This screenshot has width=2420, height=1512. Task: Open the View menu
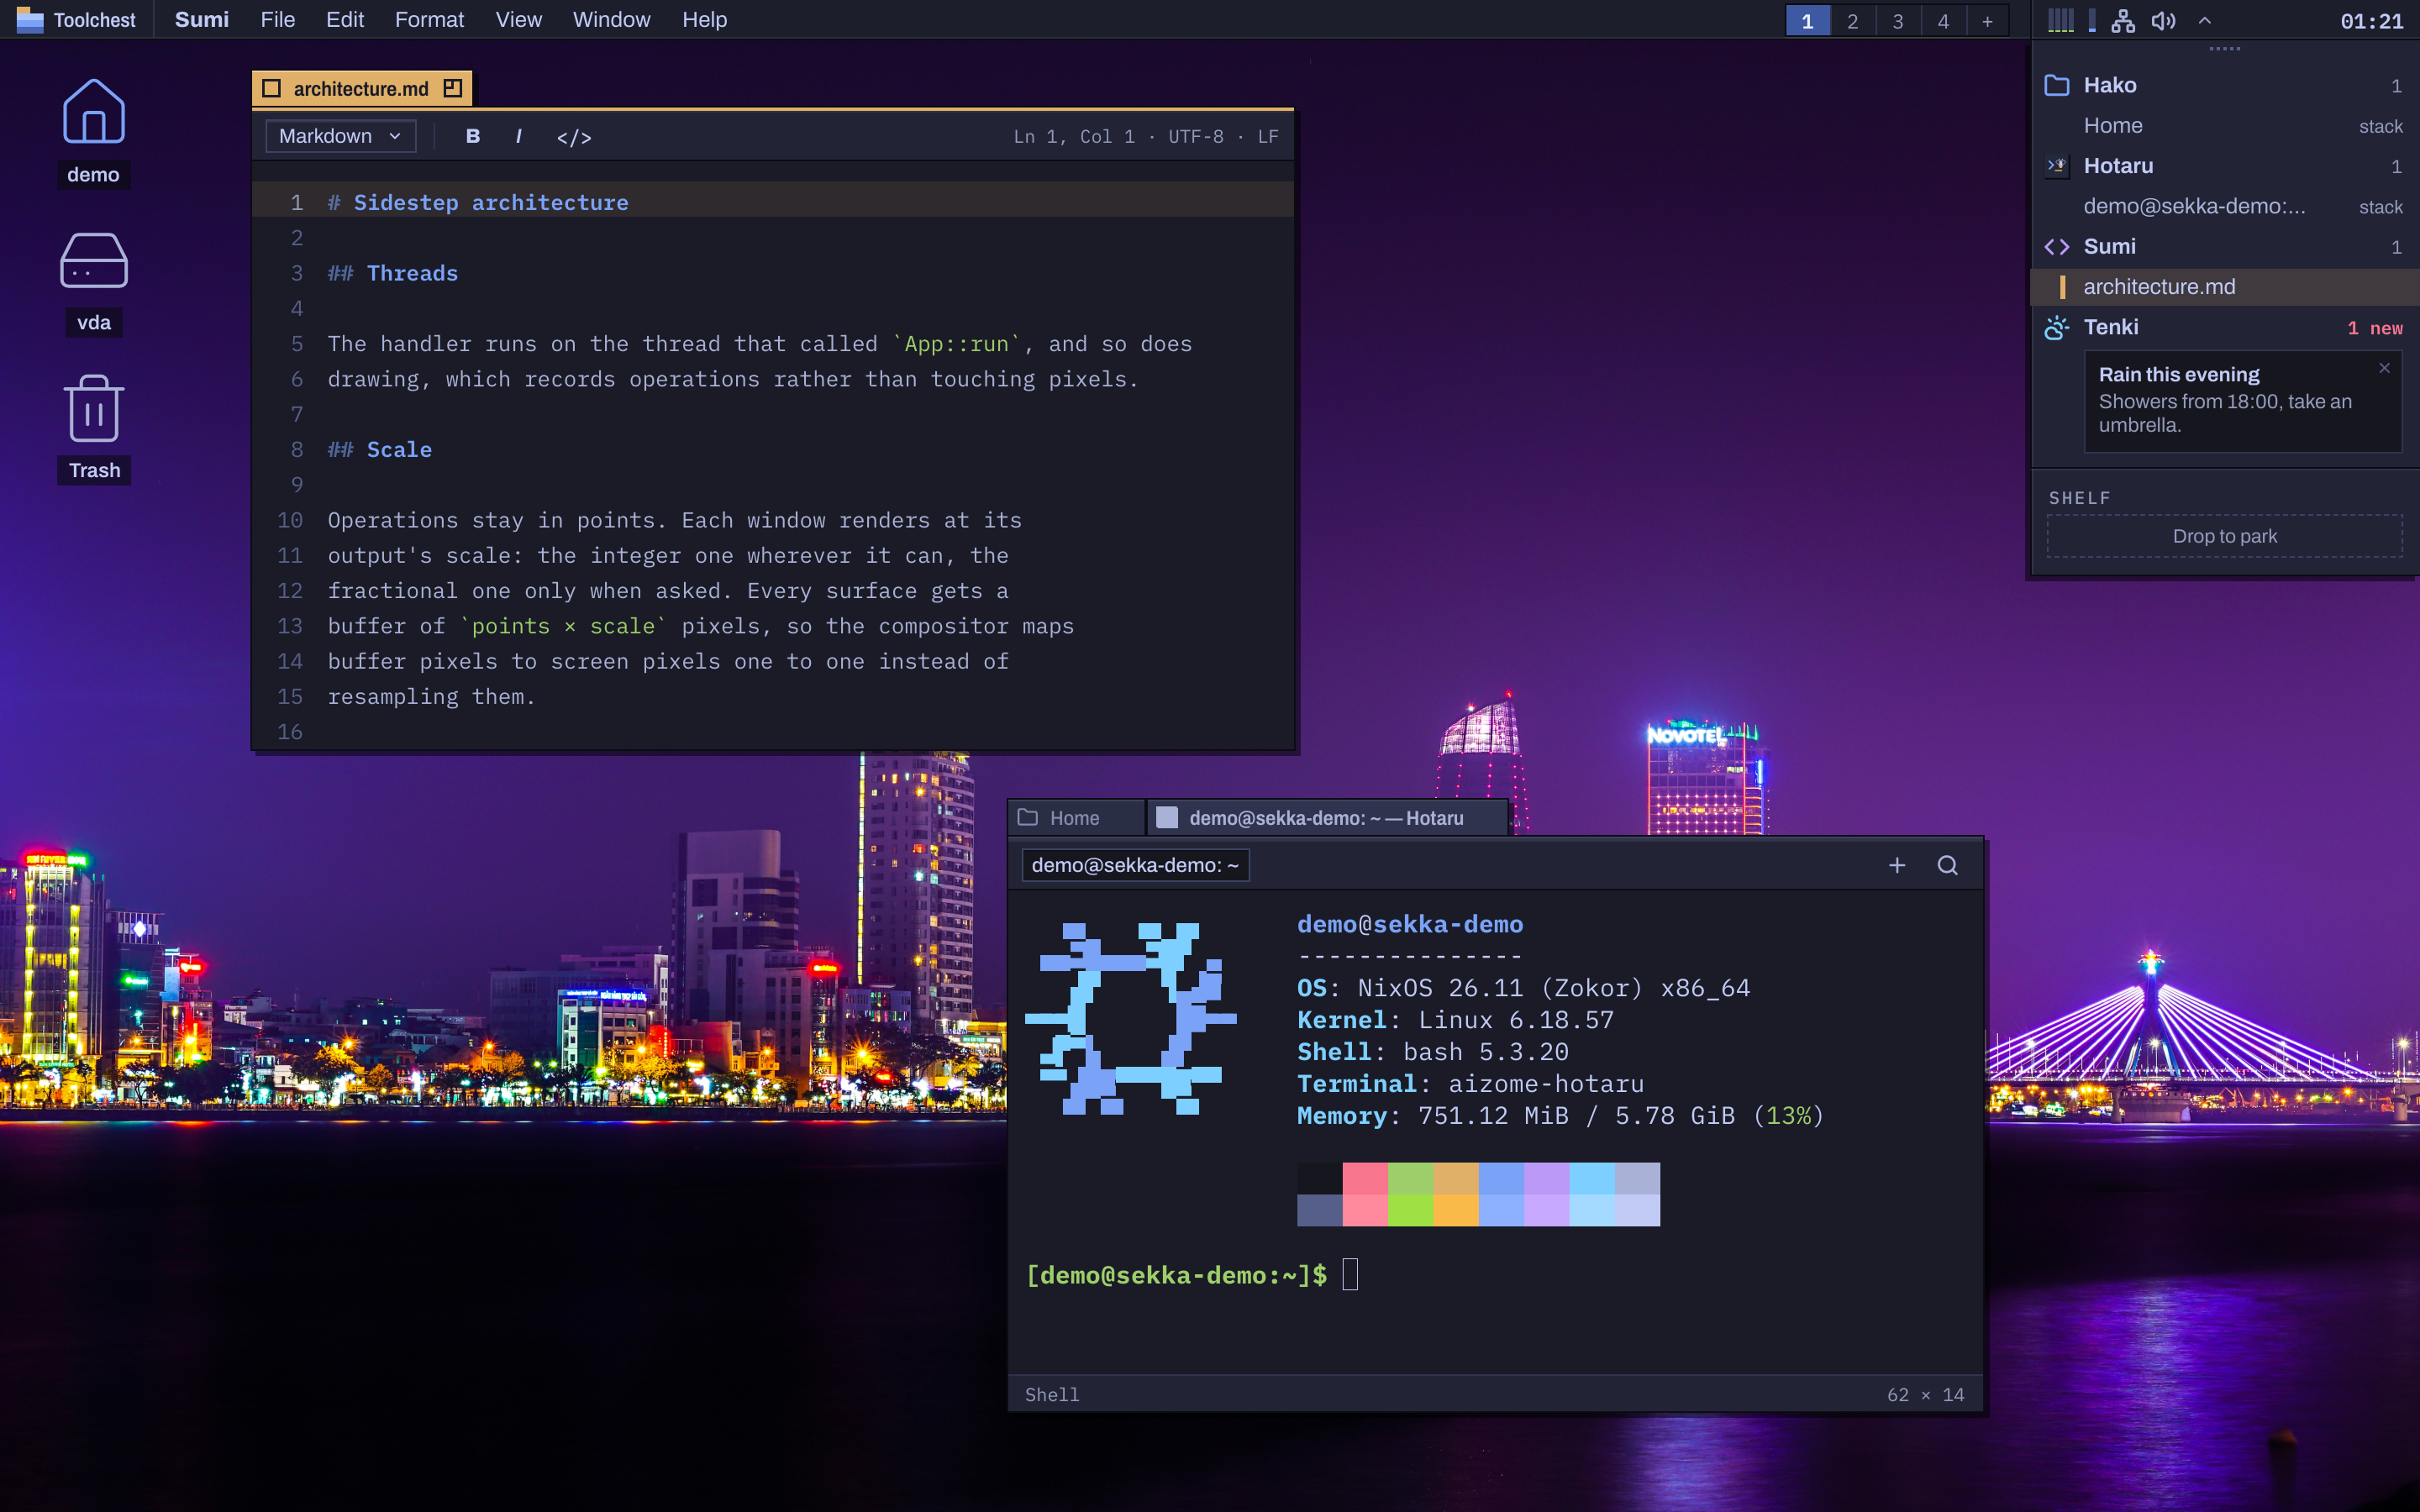click(518, 20)
